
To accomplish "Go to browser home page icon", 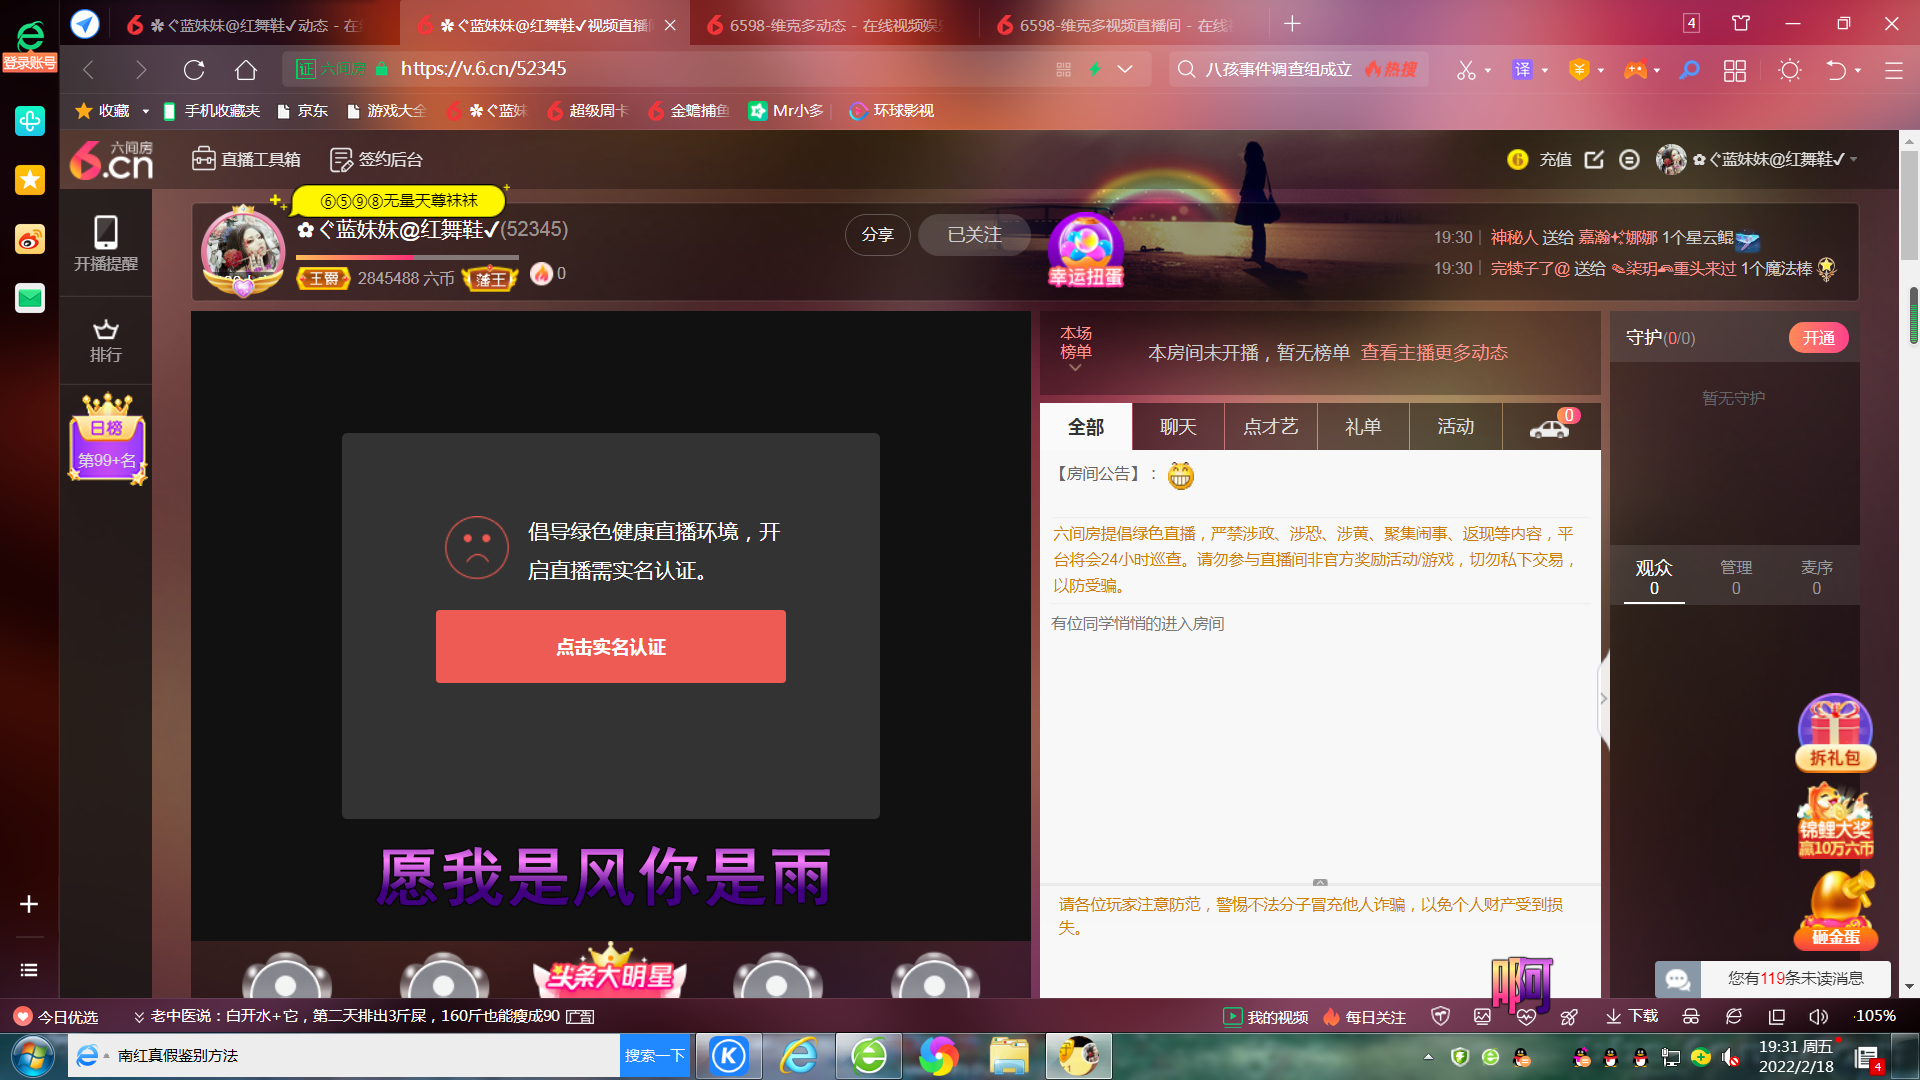I will (x=246, y=69).
